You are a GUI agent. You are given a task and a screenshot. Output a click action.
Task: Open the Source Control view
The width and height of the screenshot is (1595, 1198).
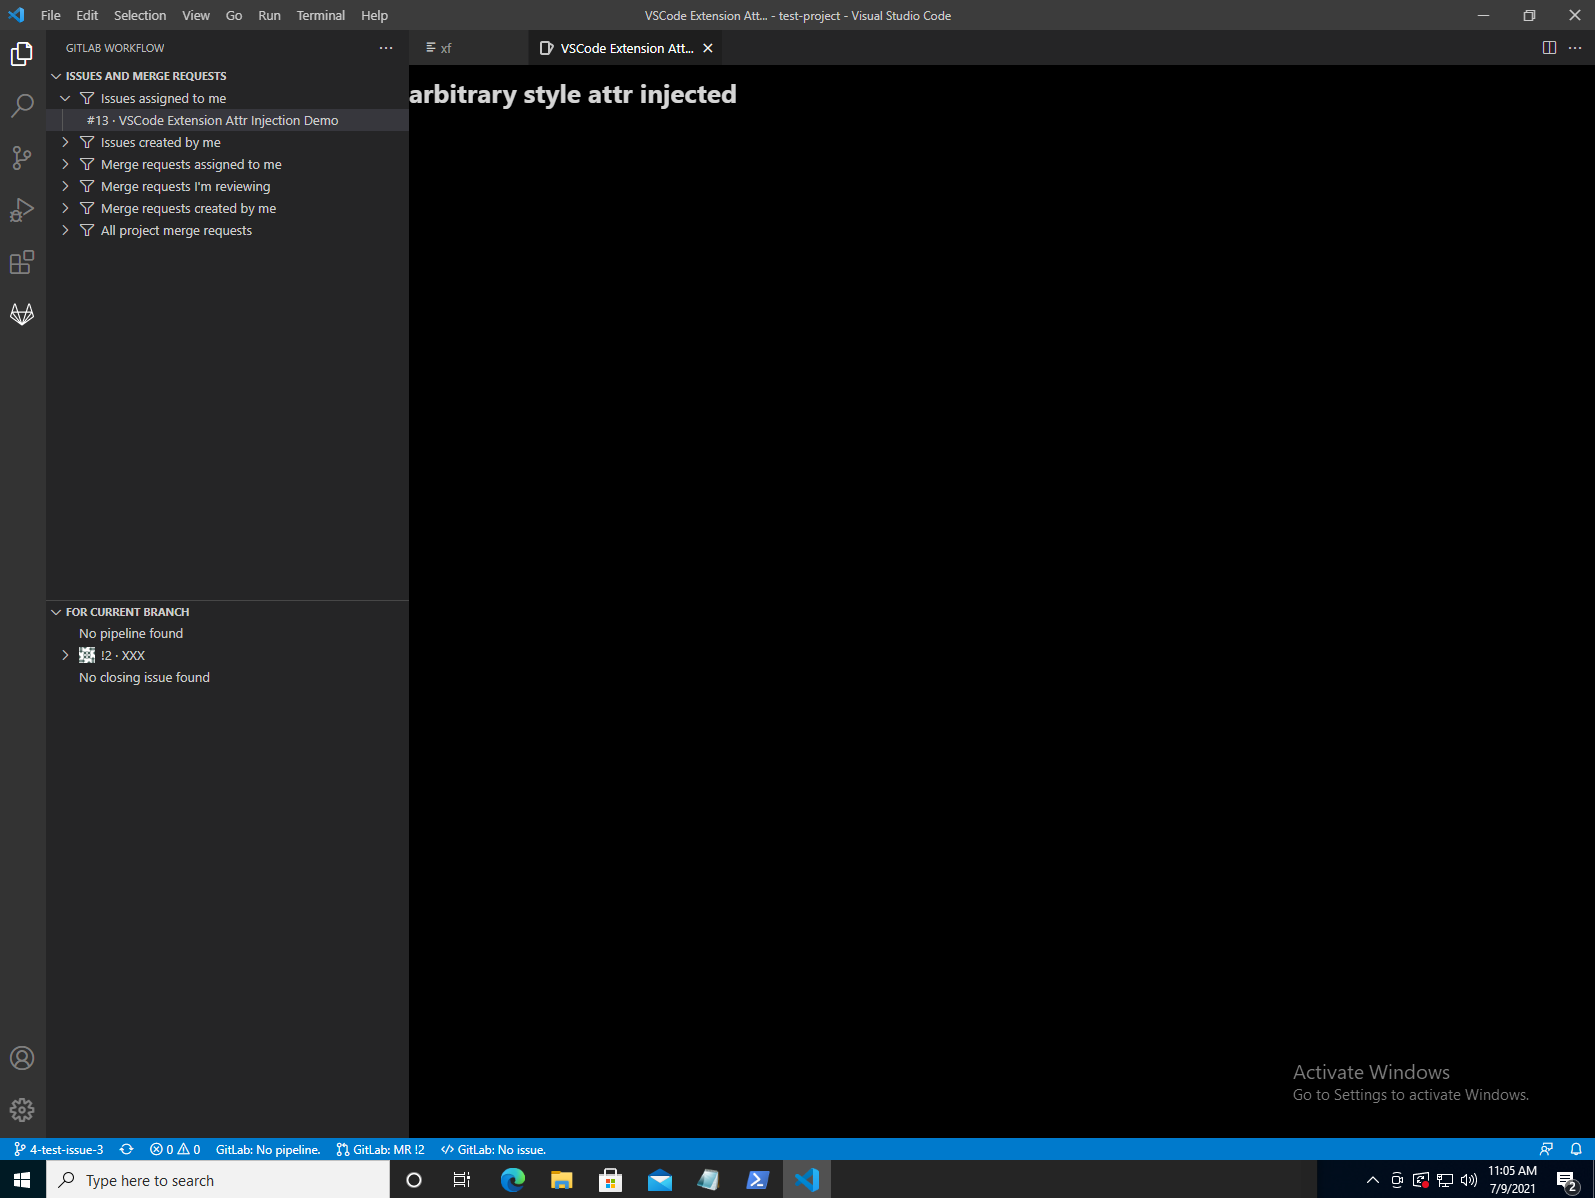click(22, 158)
